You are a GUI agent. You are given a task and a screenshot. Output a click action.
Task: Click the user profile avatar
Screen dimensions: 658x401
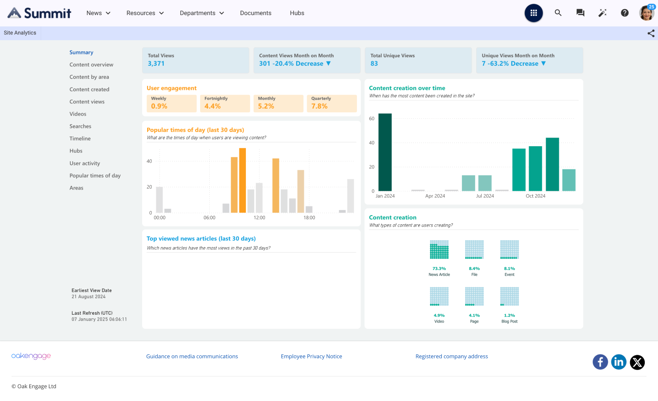647,13
